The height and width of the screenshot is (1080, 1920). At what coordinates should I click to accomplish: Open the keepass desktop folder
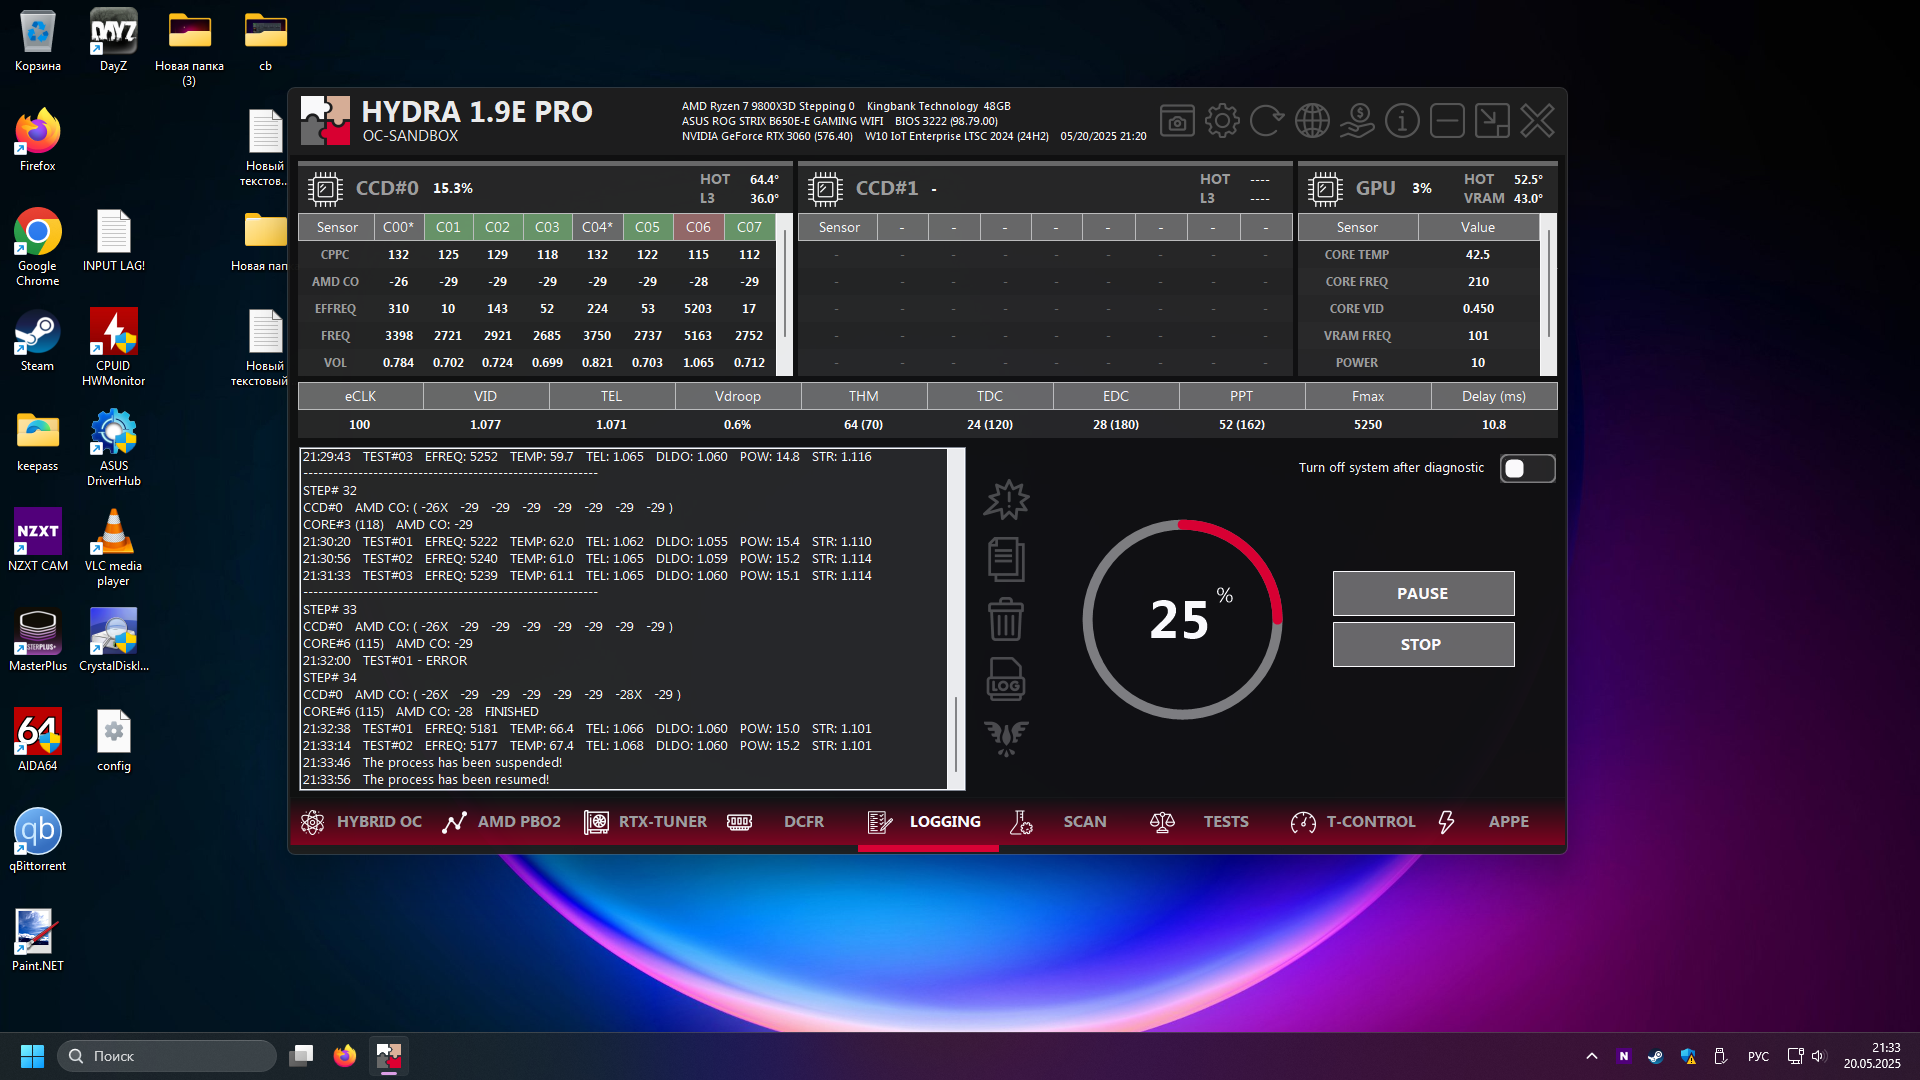(37, 441)
